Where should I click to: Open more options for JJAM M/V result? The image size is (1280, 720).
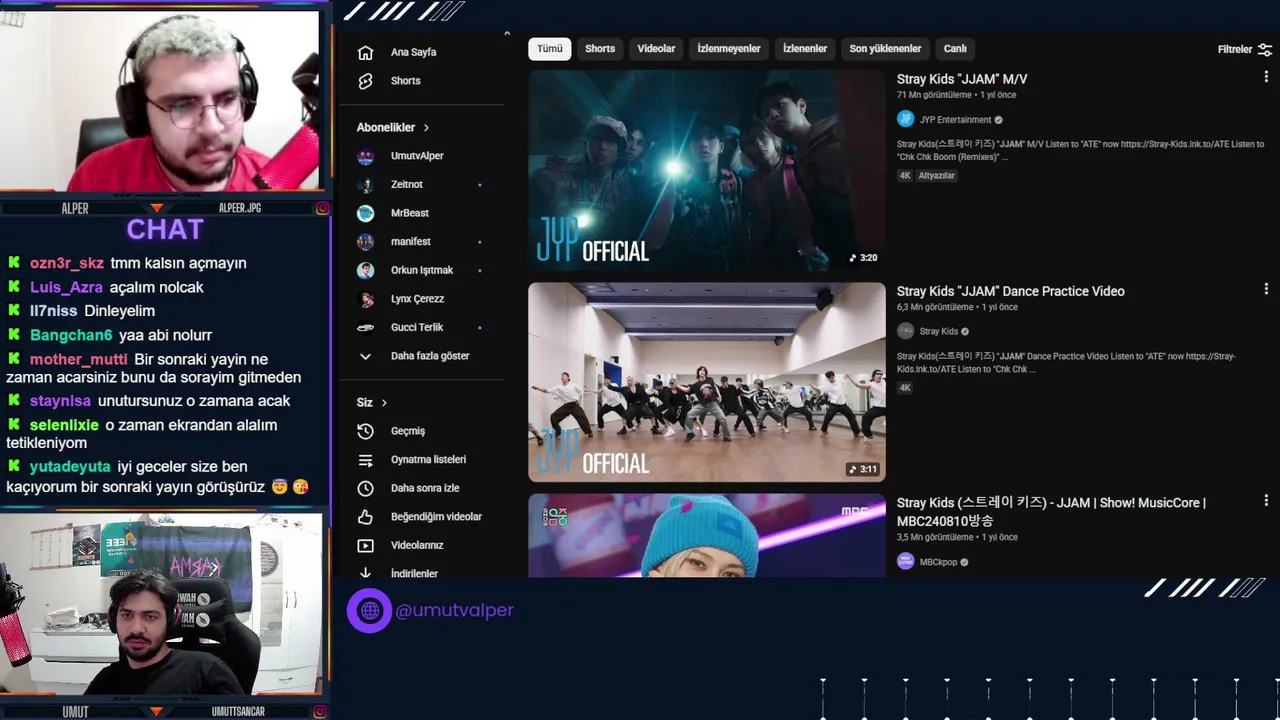click(x=1266, y=77)
